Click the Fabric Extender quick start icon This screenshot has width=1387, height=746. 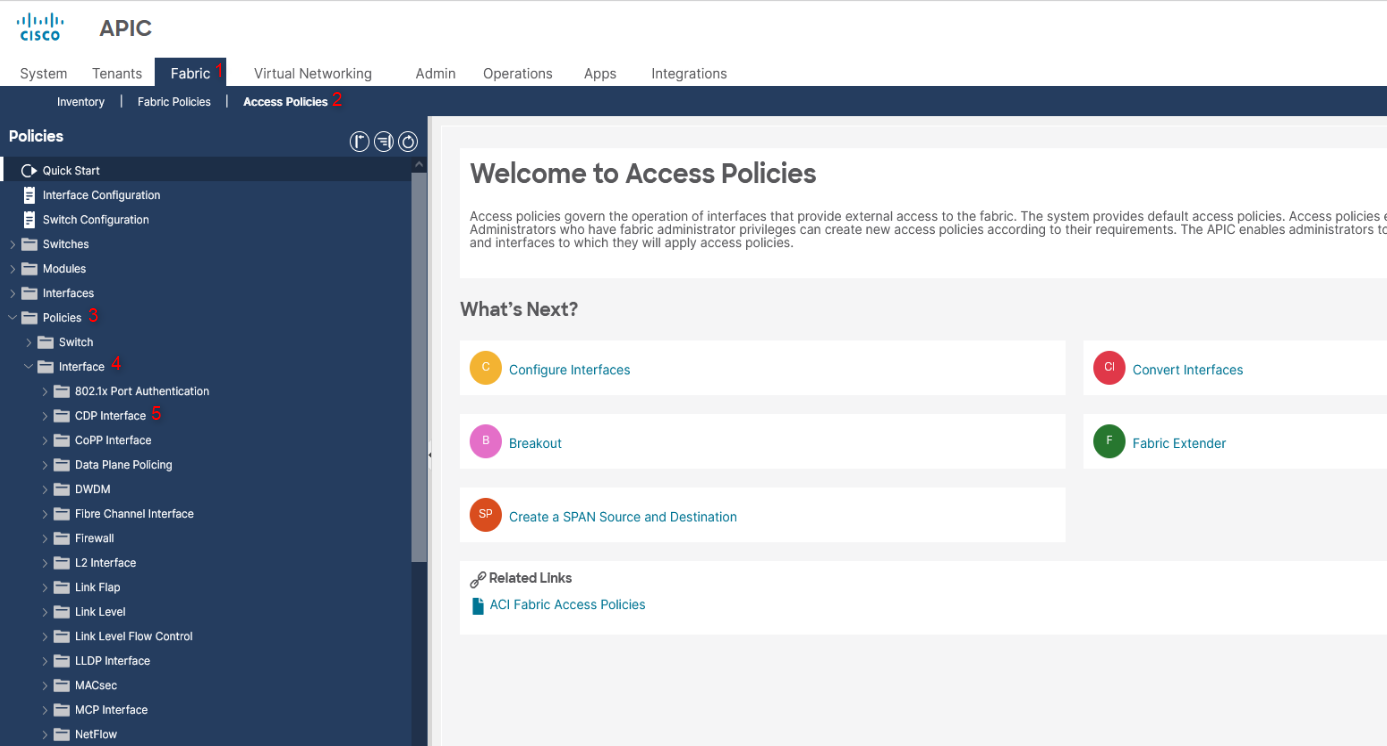[x=1108, y=440]
